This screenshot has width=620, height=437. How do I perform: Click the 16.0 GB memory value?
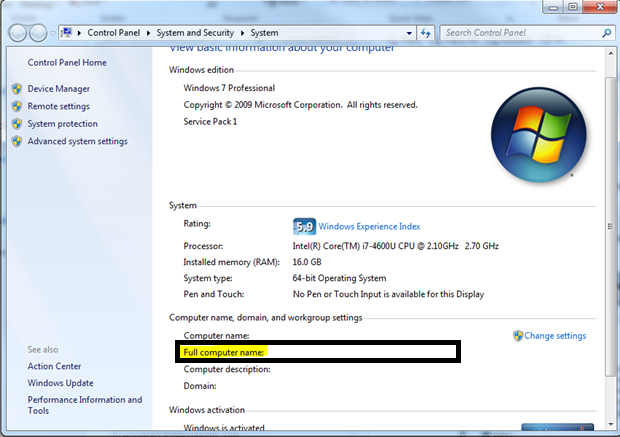point(307,262)
